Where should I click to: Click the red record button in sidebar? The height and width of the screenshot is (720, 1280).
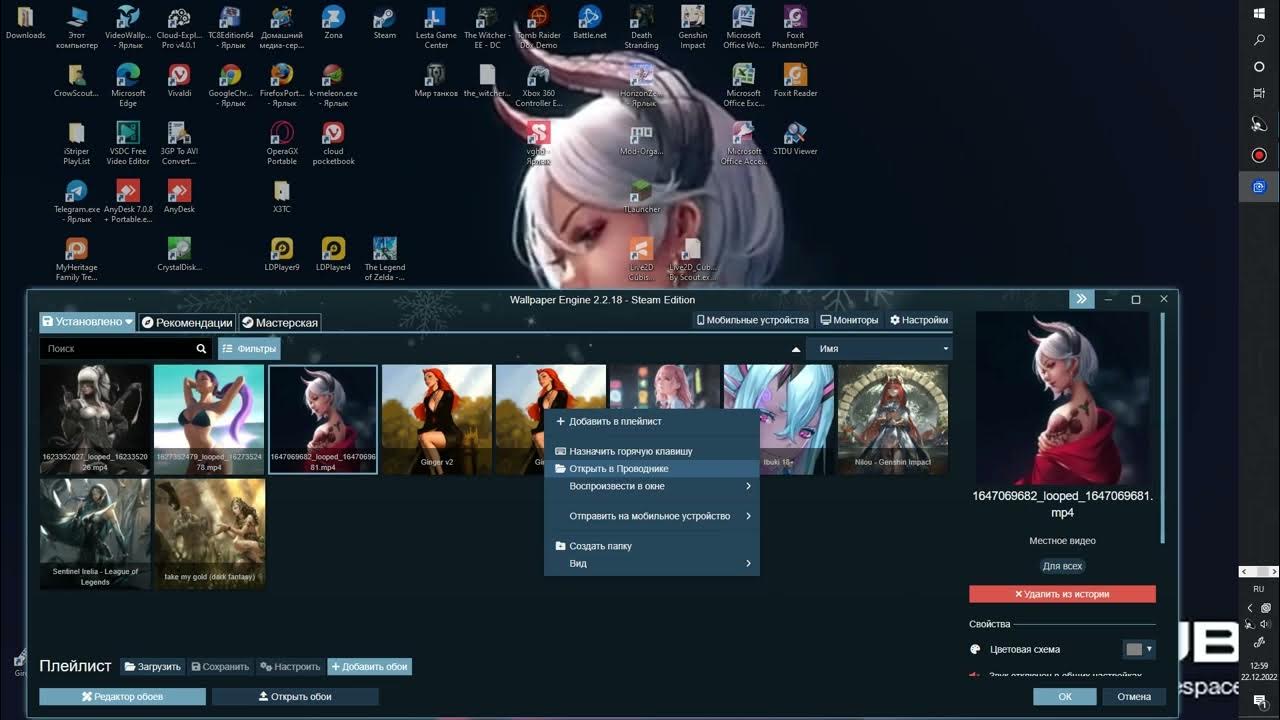(1259, 155)
